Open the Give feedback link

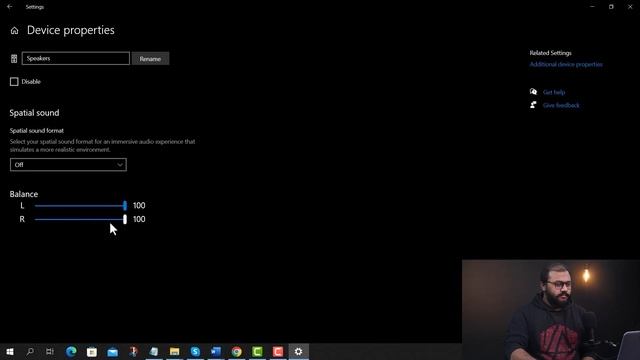pos(561,105)
